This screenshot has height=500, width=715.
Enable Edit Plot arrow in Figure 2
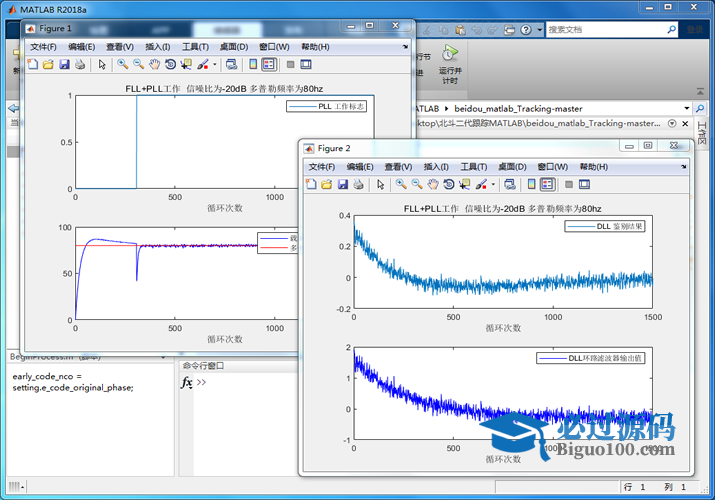381,185
